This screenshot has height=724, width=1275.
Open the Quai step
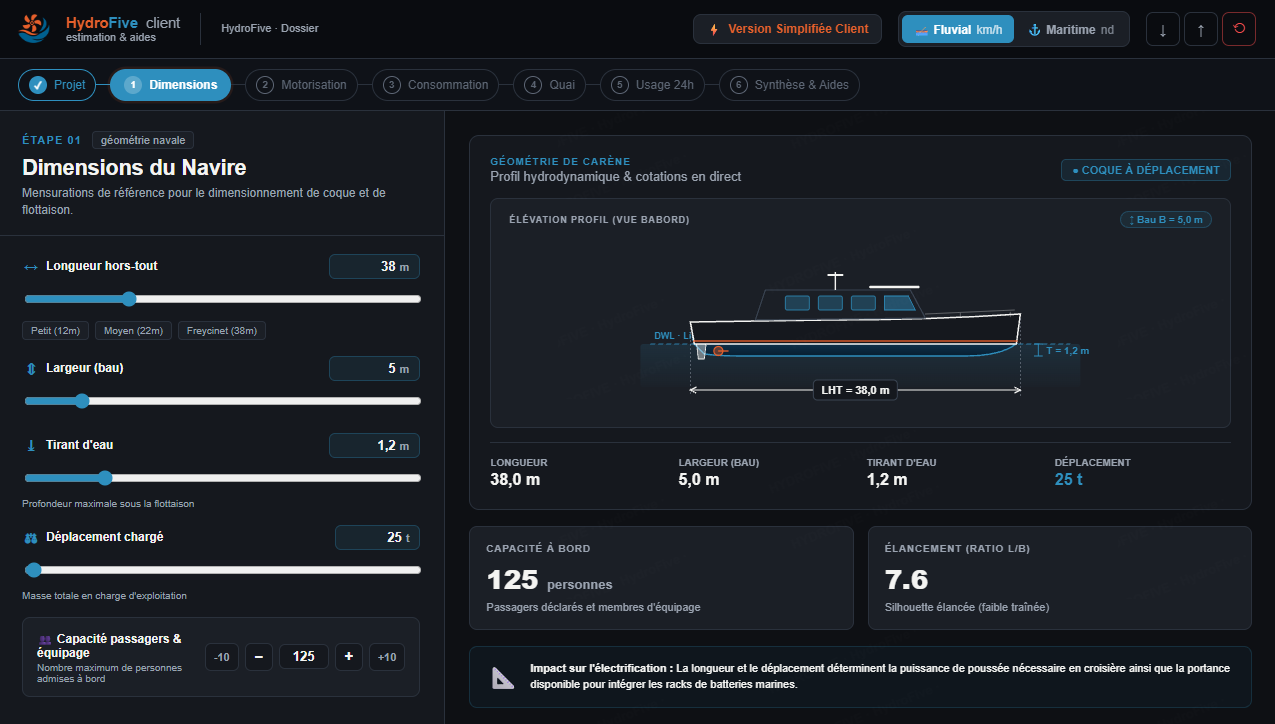click(x=549, y=85)
